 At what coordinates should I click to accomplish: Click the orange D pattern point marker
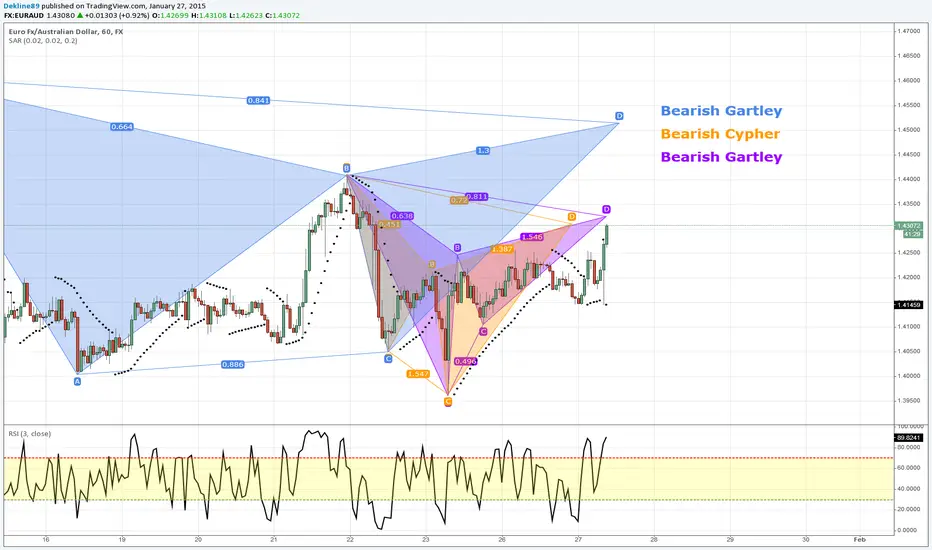pyautogui.click(x=572, y=217)
